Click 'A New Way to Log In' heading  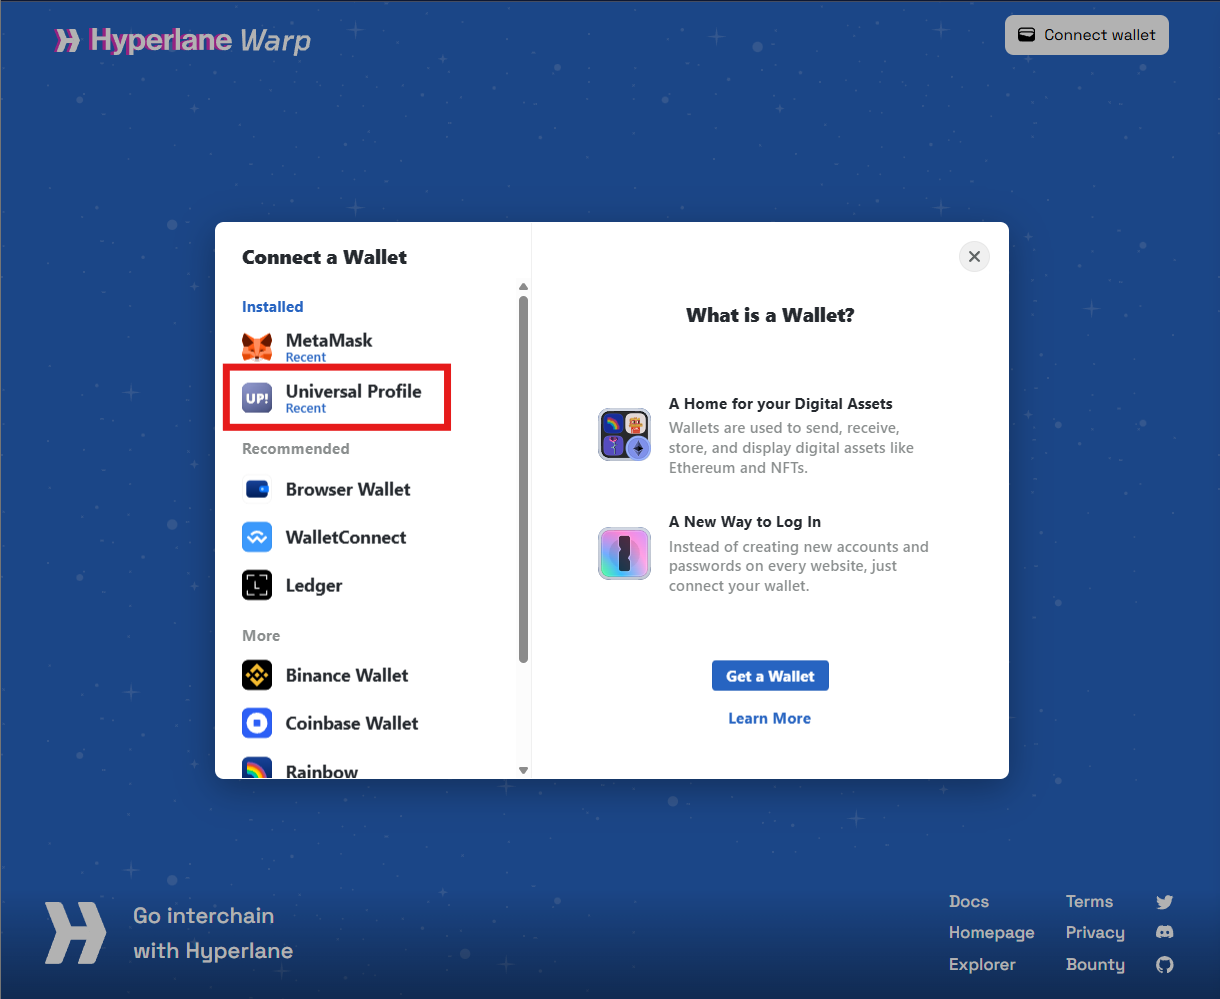(x=745, y=522)
